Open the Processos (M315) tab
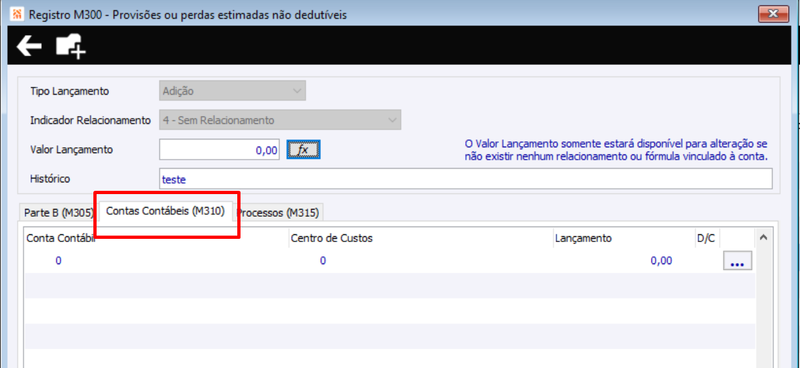 pyautogui.click(x=279, y=213)
